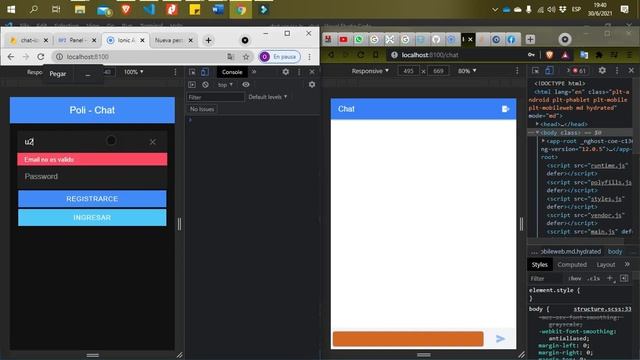Click the error count badge showing 61
This screenshot has height=360, width=640.
(579, 71)
